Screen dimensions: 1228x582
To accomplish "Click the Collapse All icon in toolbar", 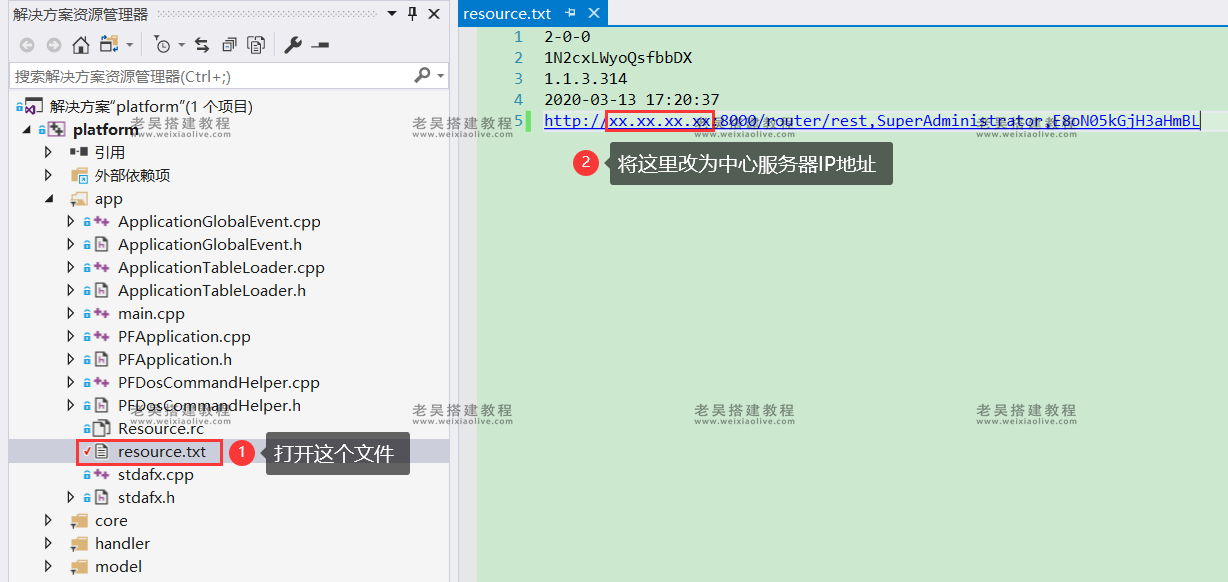I will 229,45.
